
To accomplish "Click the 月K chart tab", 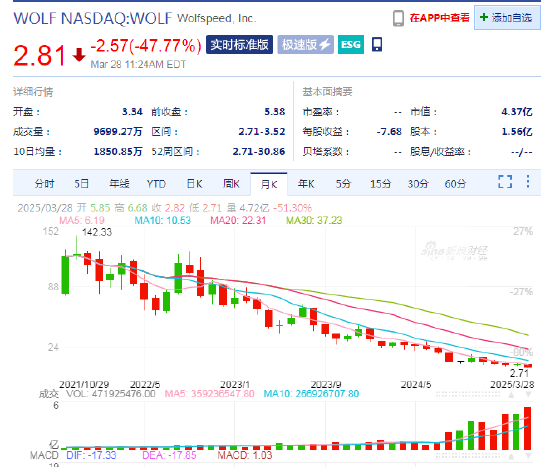I will [x=269, y=184].
